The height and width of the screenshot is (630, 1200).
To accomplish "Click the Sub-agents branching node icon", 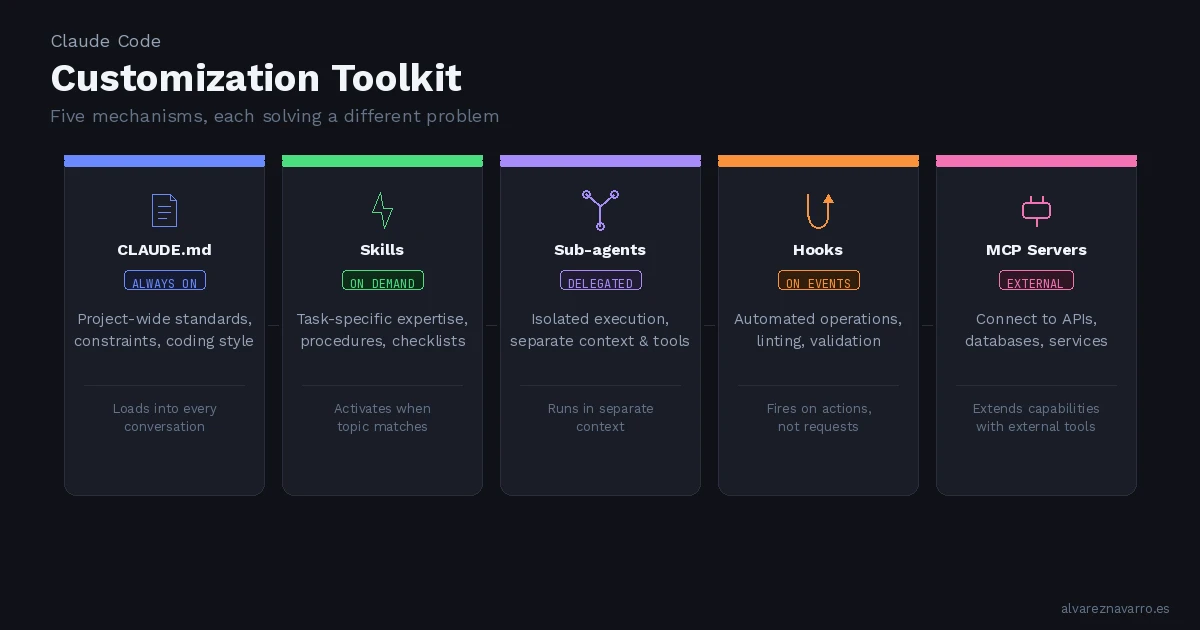I will tap(600, 210).
